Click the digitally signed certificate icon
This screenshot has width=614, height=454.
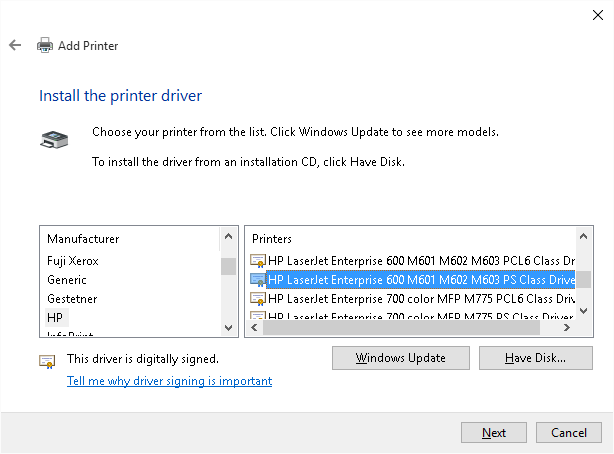pos(47,360)
